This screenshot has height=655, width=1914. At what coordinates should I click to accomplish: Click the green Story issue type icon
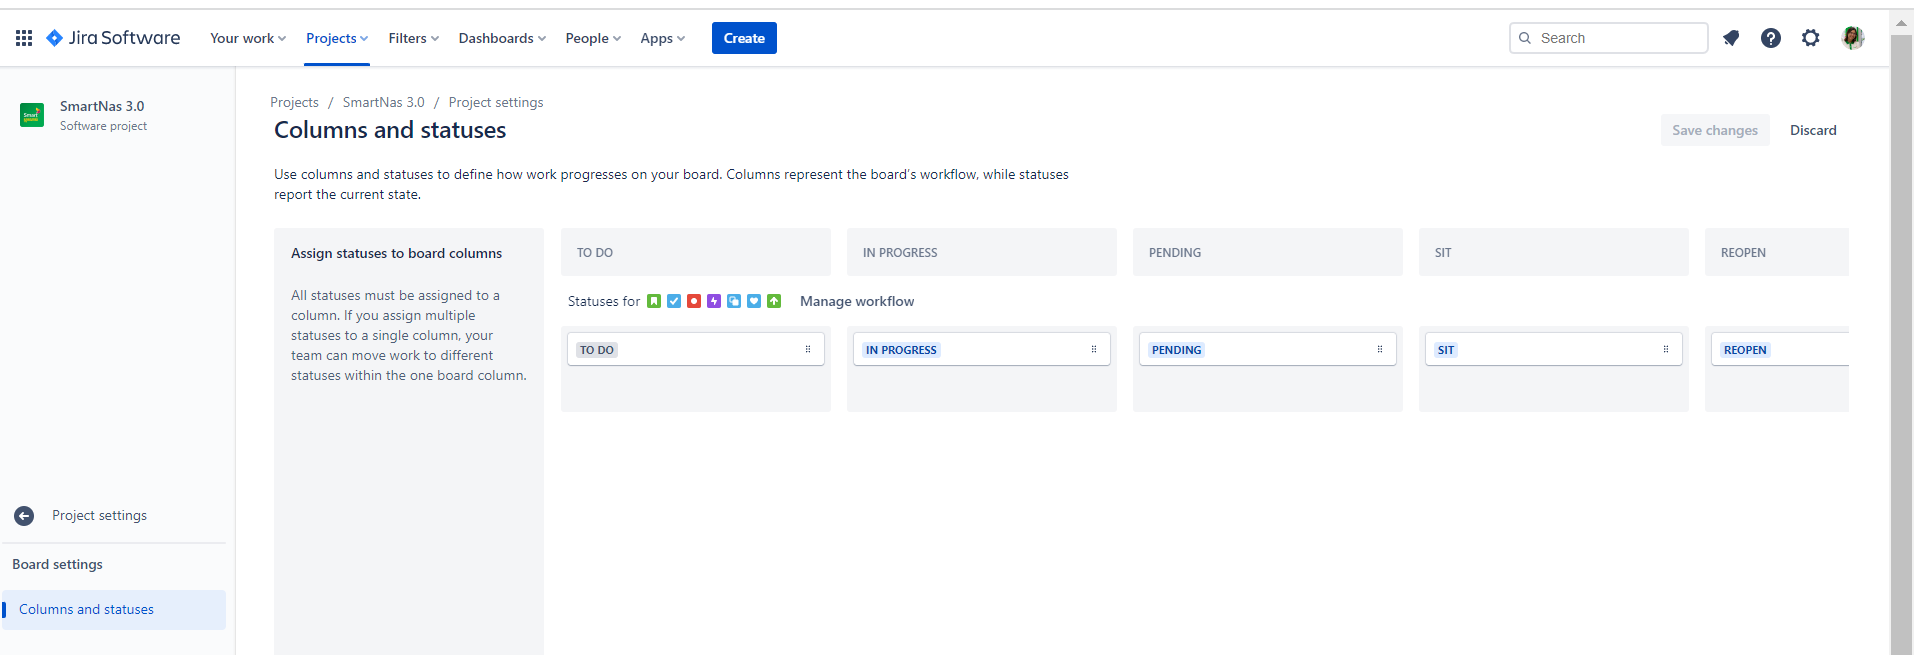coord(654,301)
